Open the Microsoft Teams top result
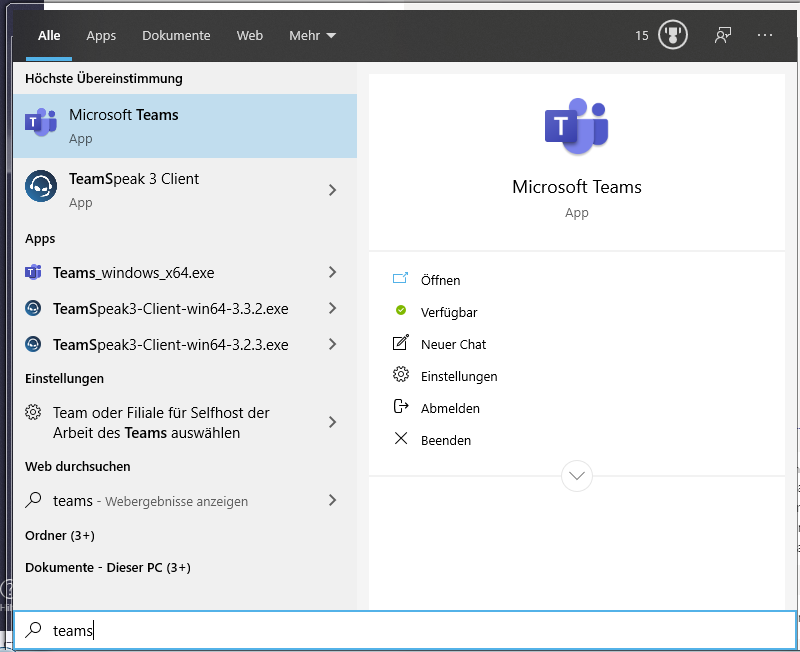Image resolution: width=800 pixels, height=652 pixels. 185,126
